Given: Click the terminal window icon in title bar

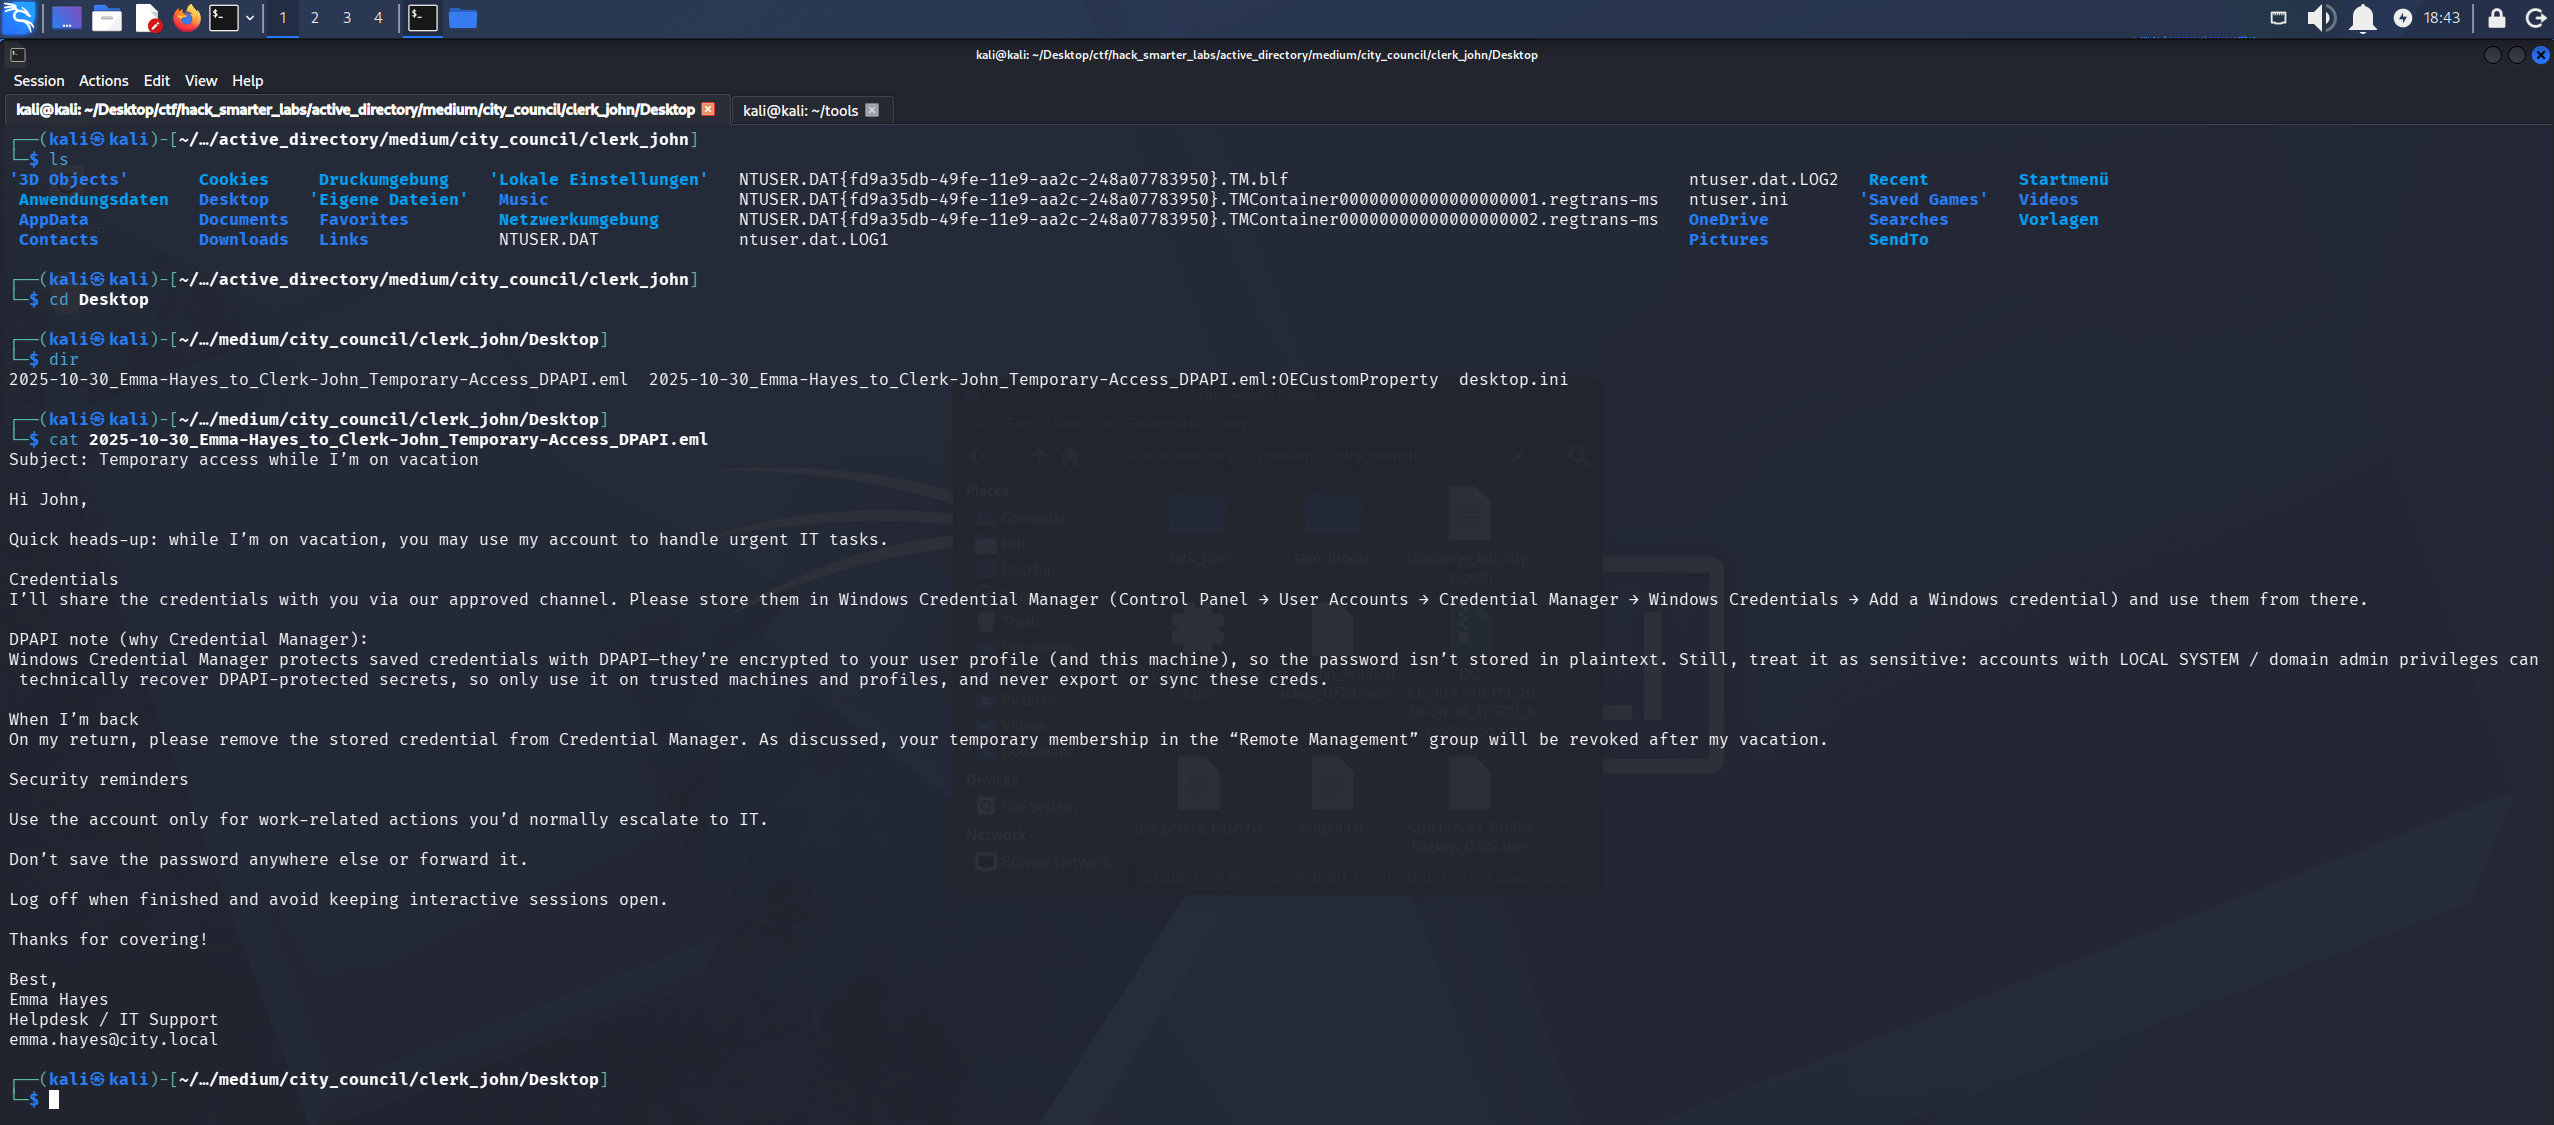Looking at the screenshot, I should 18,55.
